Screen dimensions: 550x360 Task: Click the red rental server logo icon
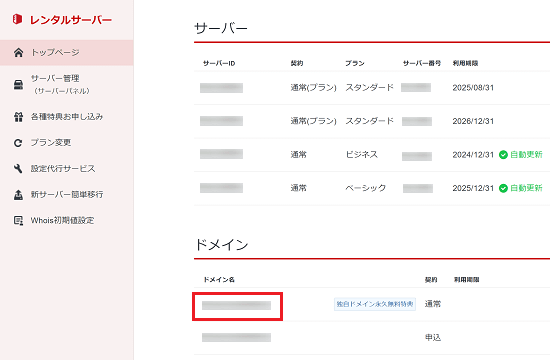coord(17,19)
